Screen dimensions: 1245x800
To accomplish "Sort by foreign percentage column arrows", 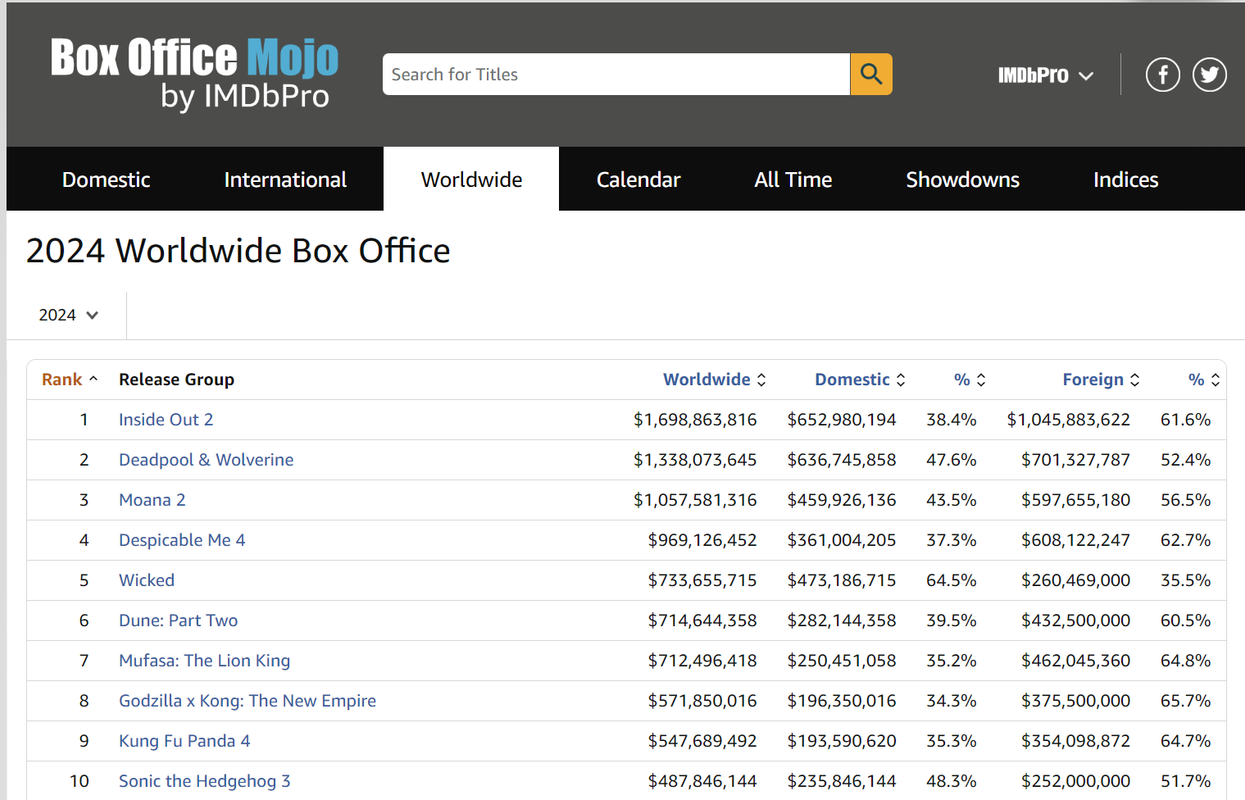I will point(1215,380).
